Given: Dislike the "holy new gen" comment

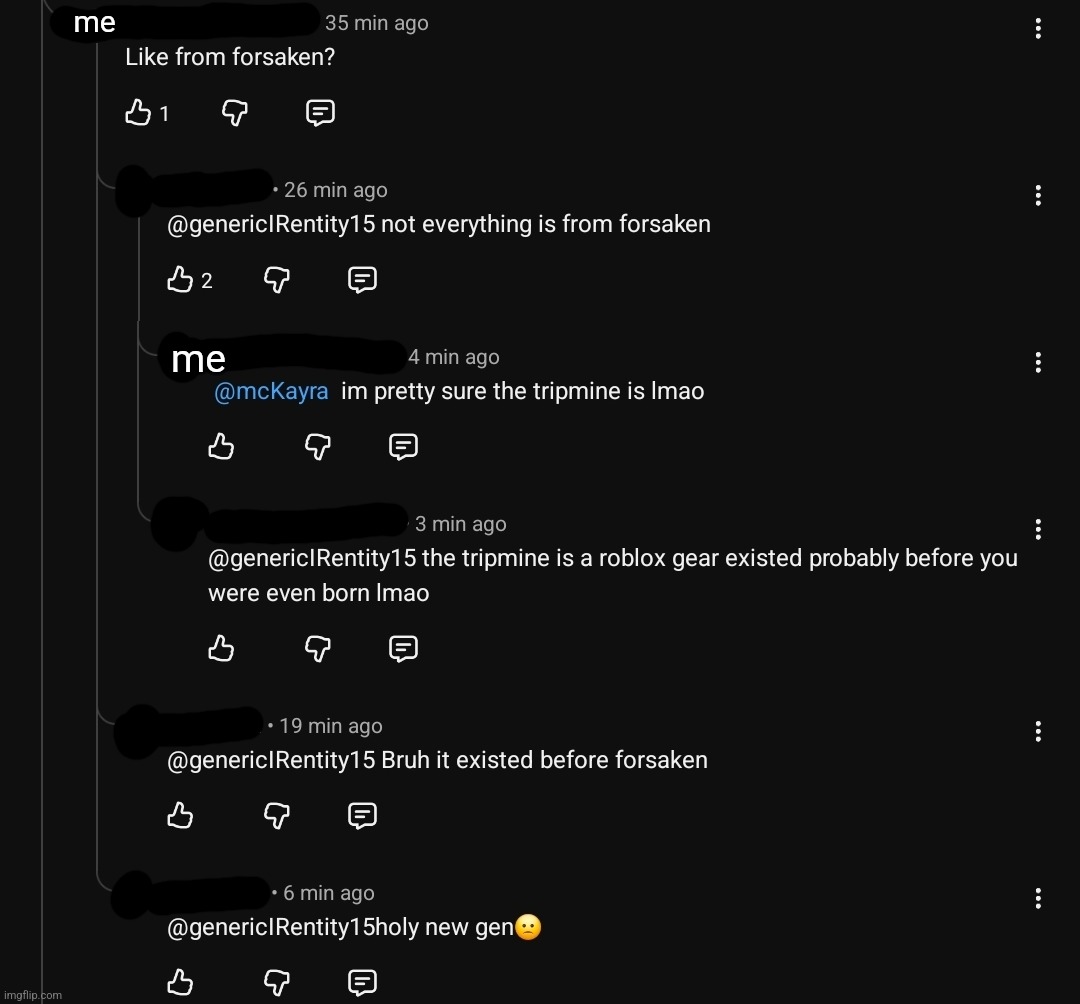Looking at the screenshot, I should [277, 982].
